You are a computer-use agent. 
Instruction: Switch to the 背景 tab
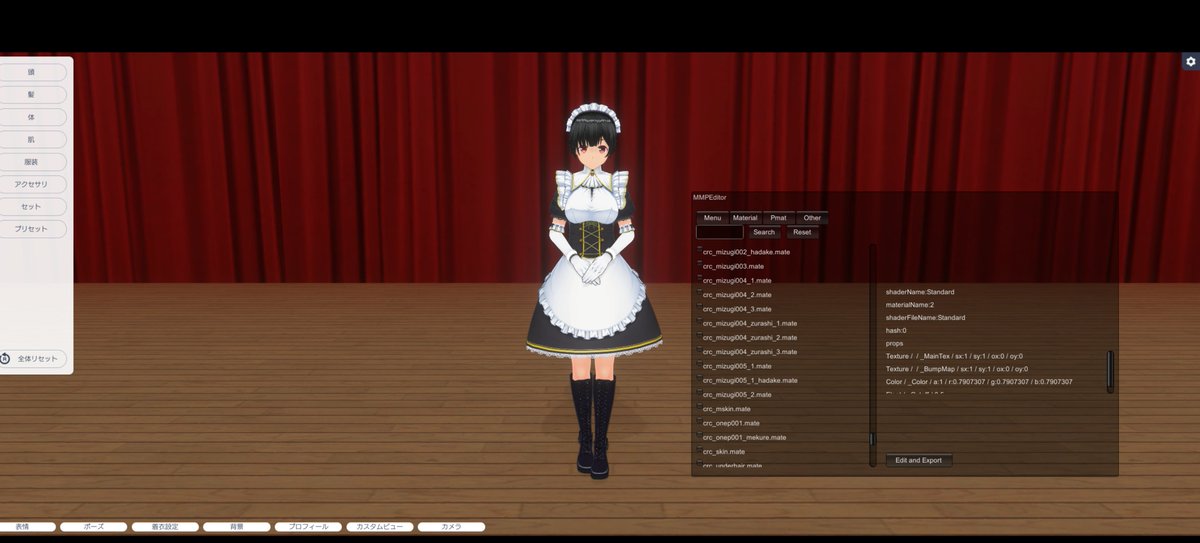point(237,526)
